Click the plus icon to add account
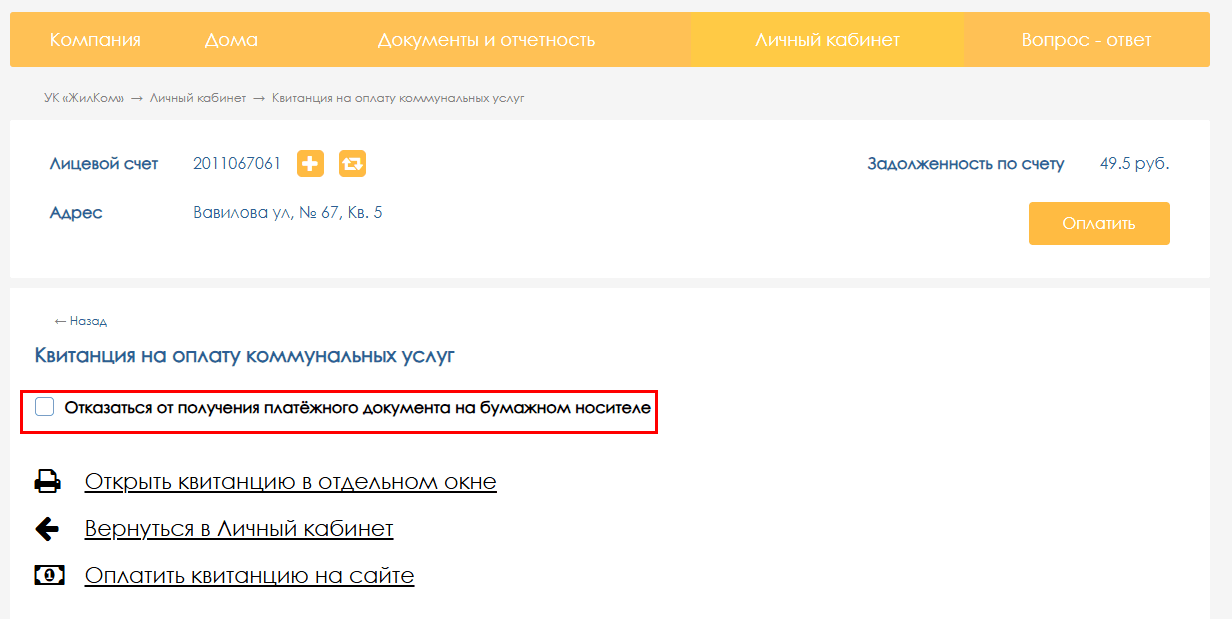Viewport: 1232px width, 619px height. [x=310, y=163]
